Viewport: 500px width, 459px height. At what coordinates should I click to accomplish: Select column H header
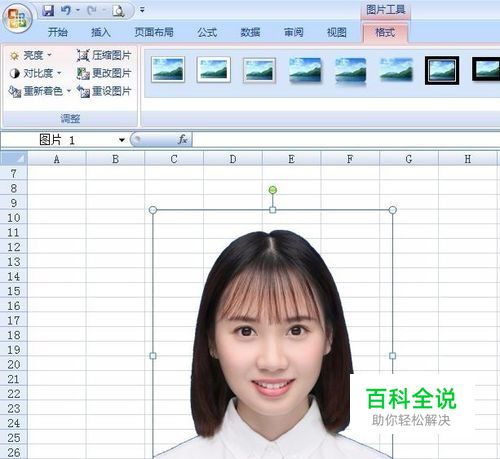(x=469, y=159)
